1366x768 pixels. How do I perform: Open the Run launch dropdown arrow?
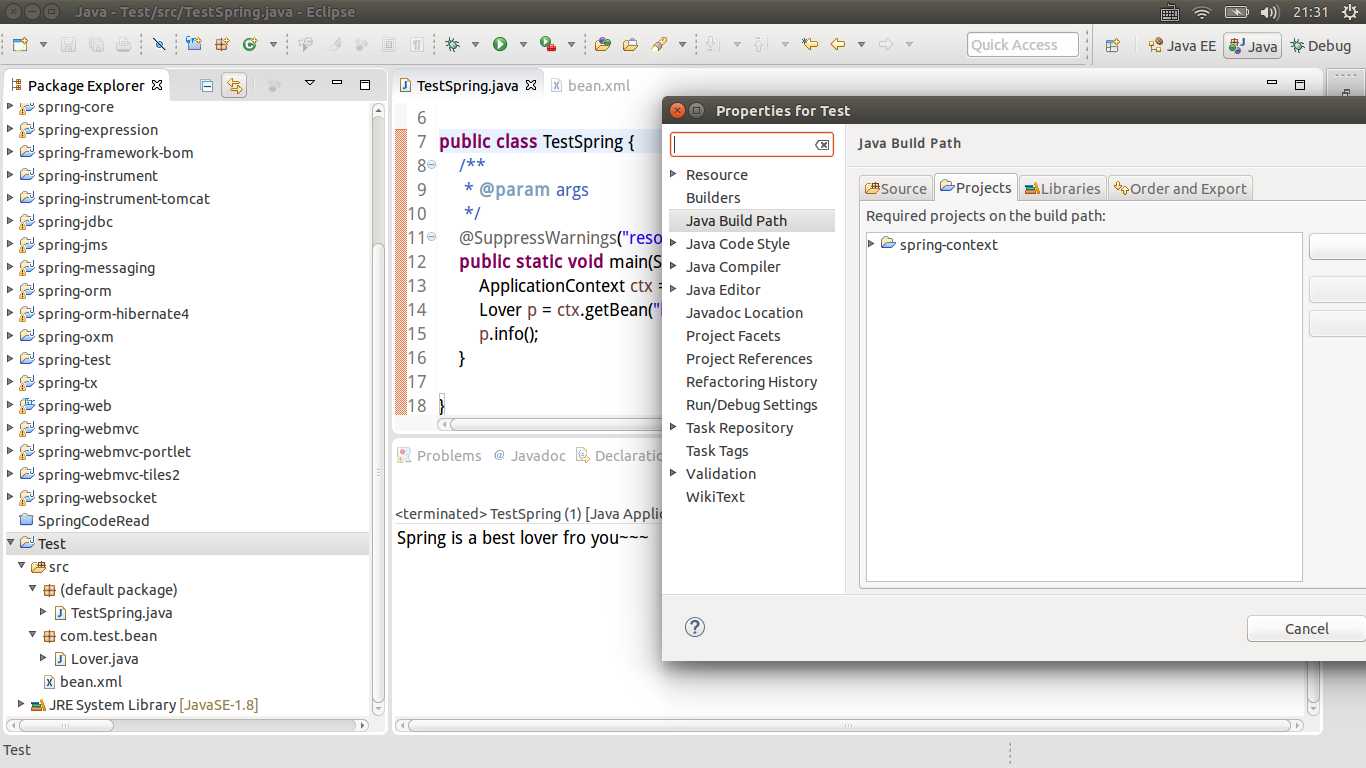(523, 44)
